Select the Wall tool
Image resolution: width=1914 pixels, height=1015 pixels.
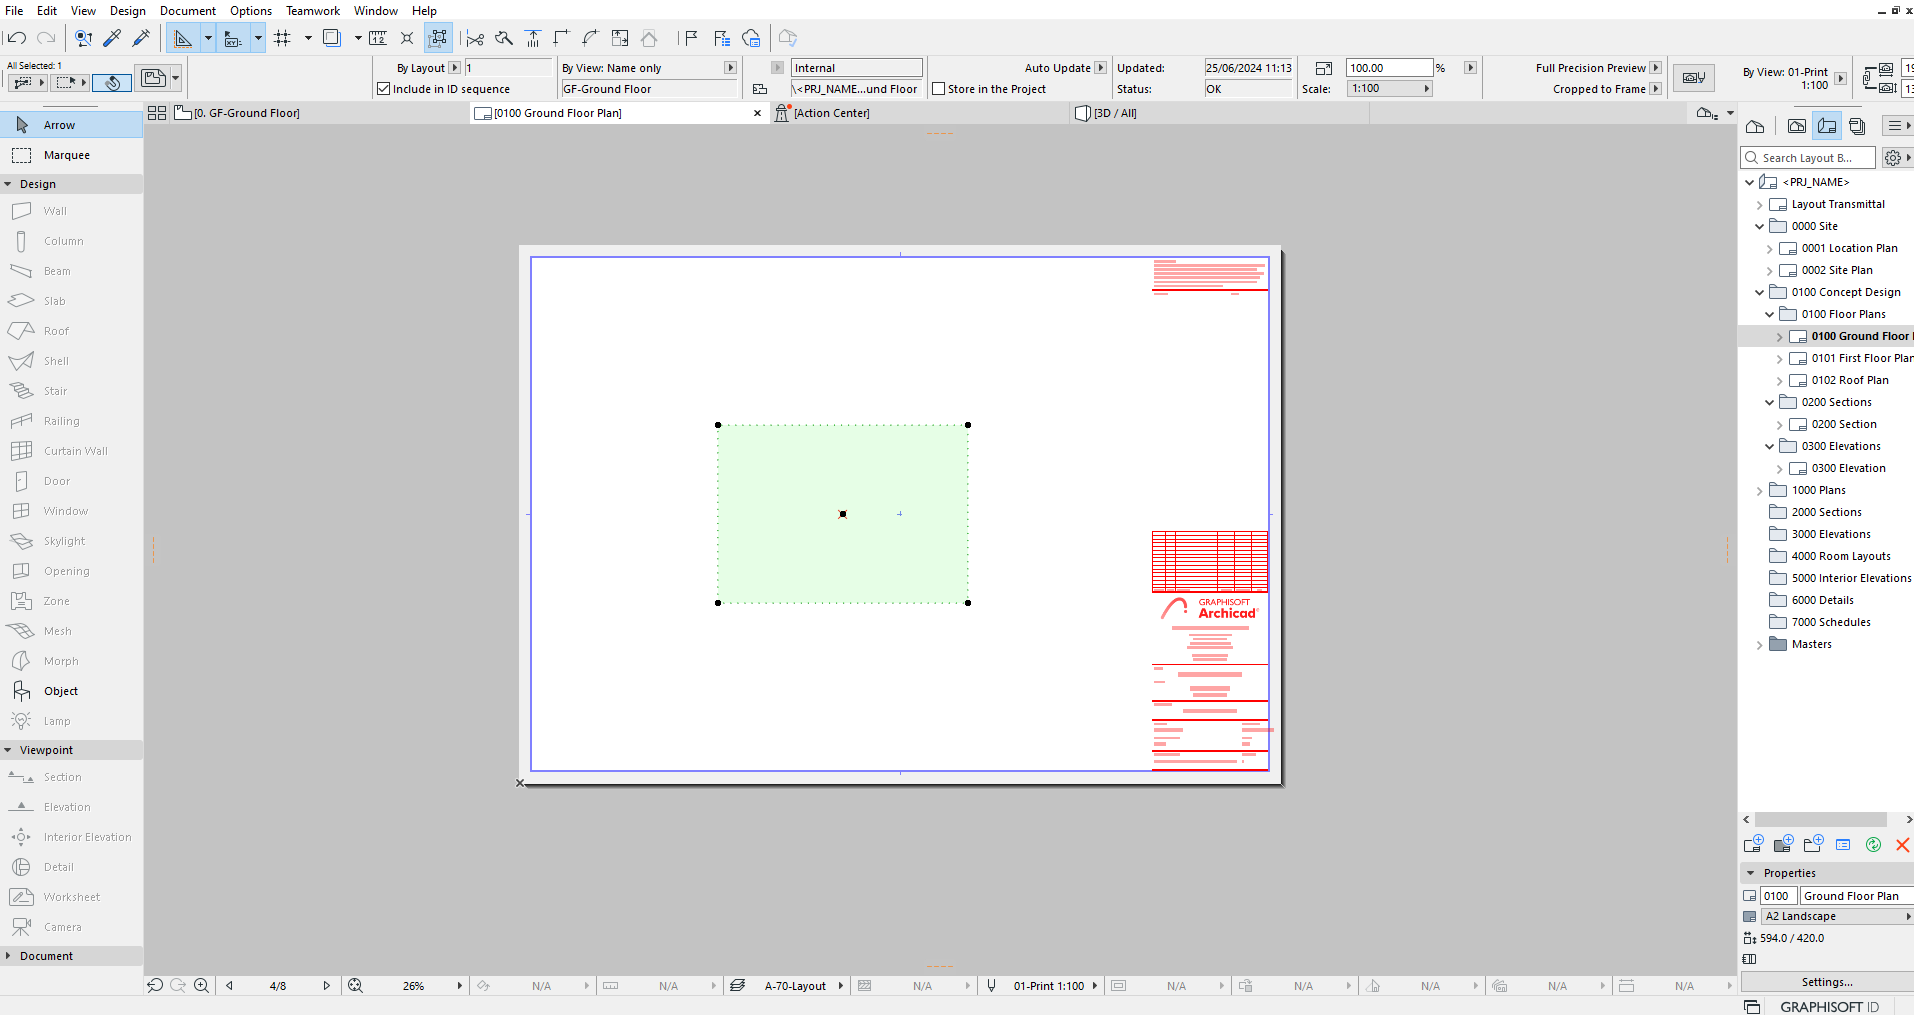click(x=54, y=210)
